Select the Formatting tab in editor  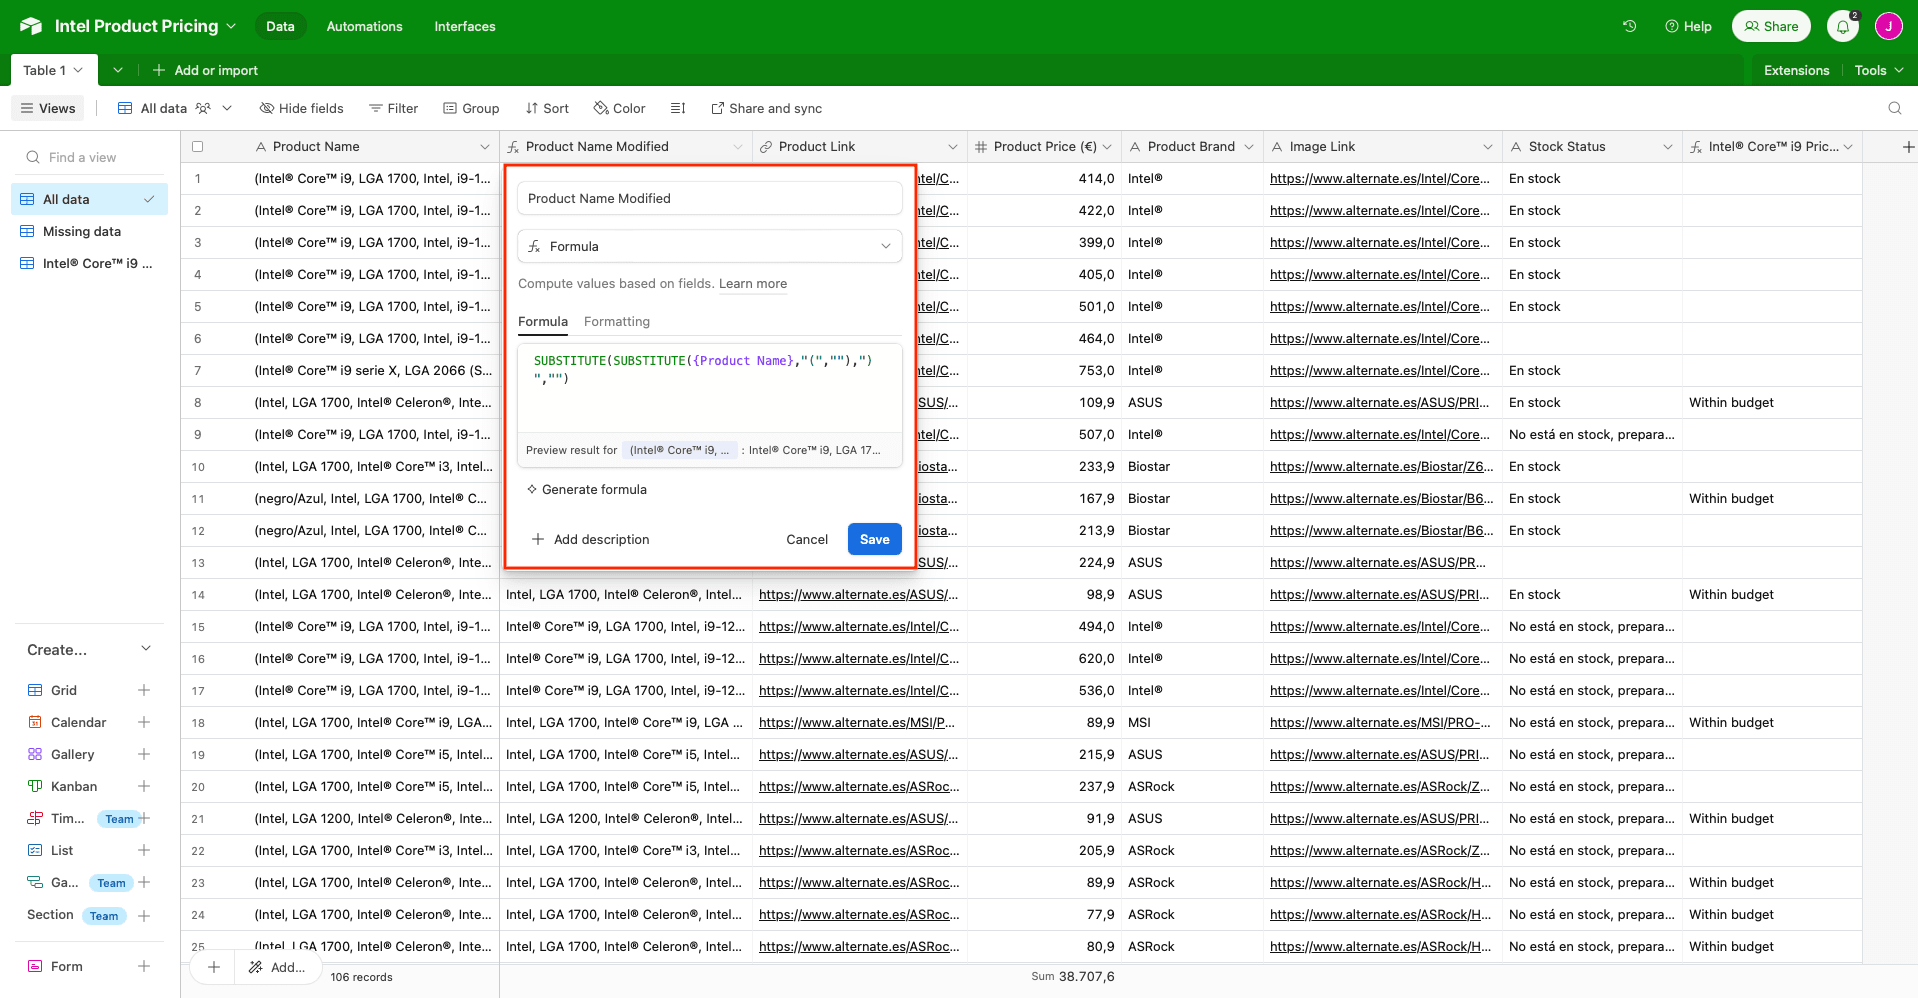click(x=617, y=322)
